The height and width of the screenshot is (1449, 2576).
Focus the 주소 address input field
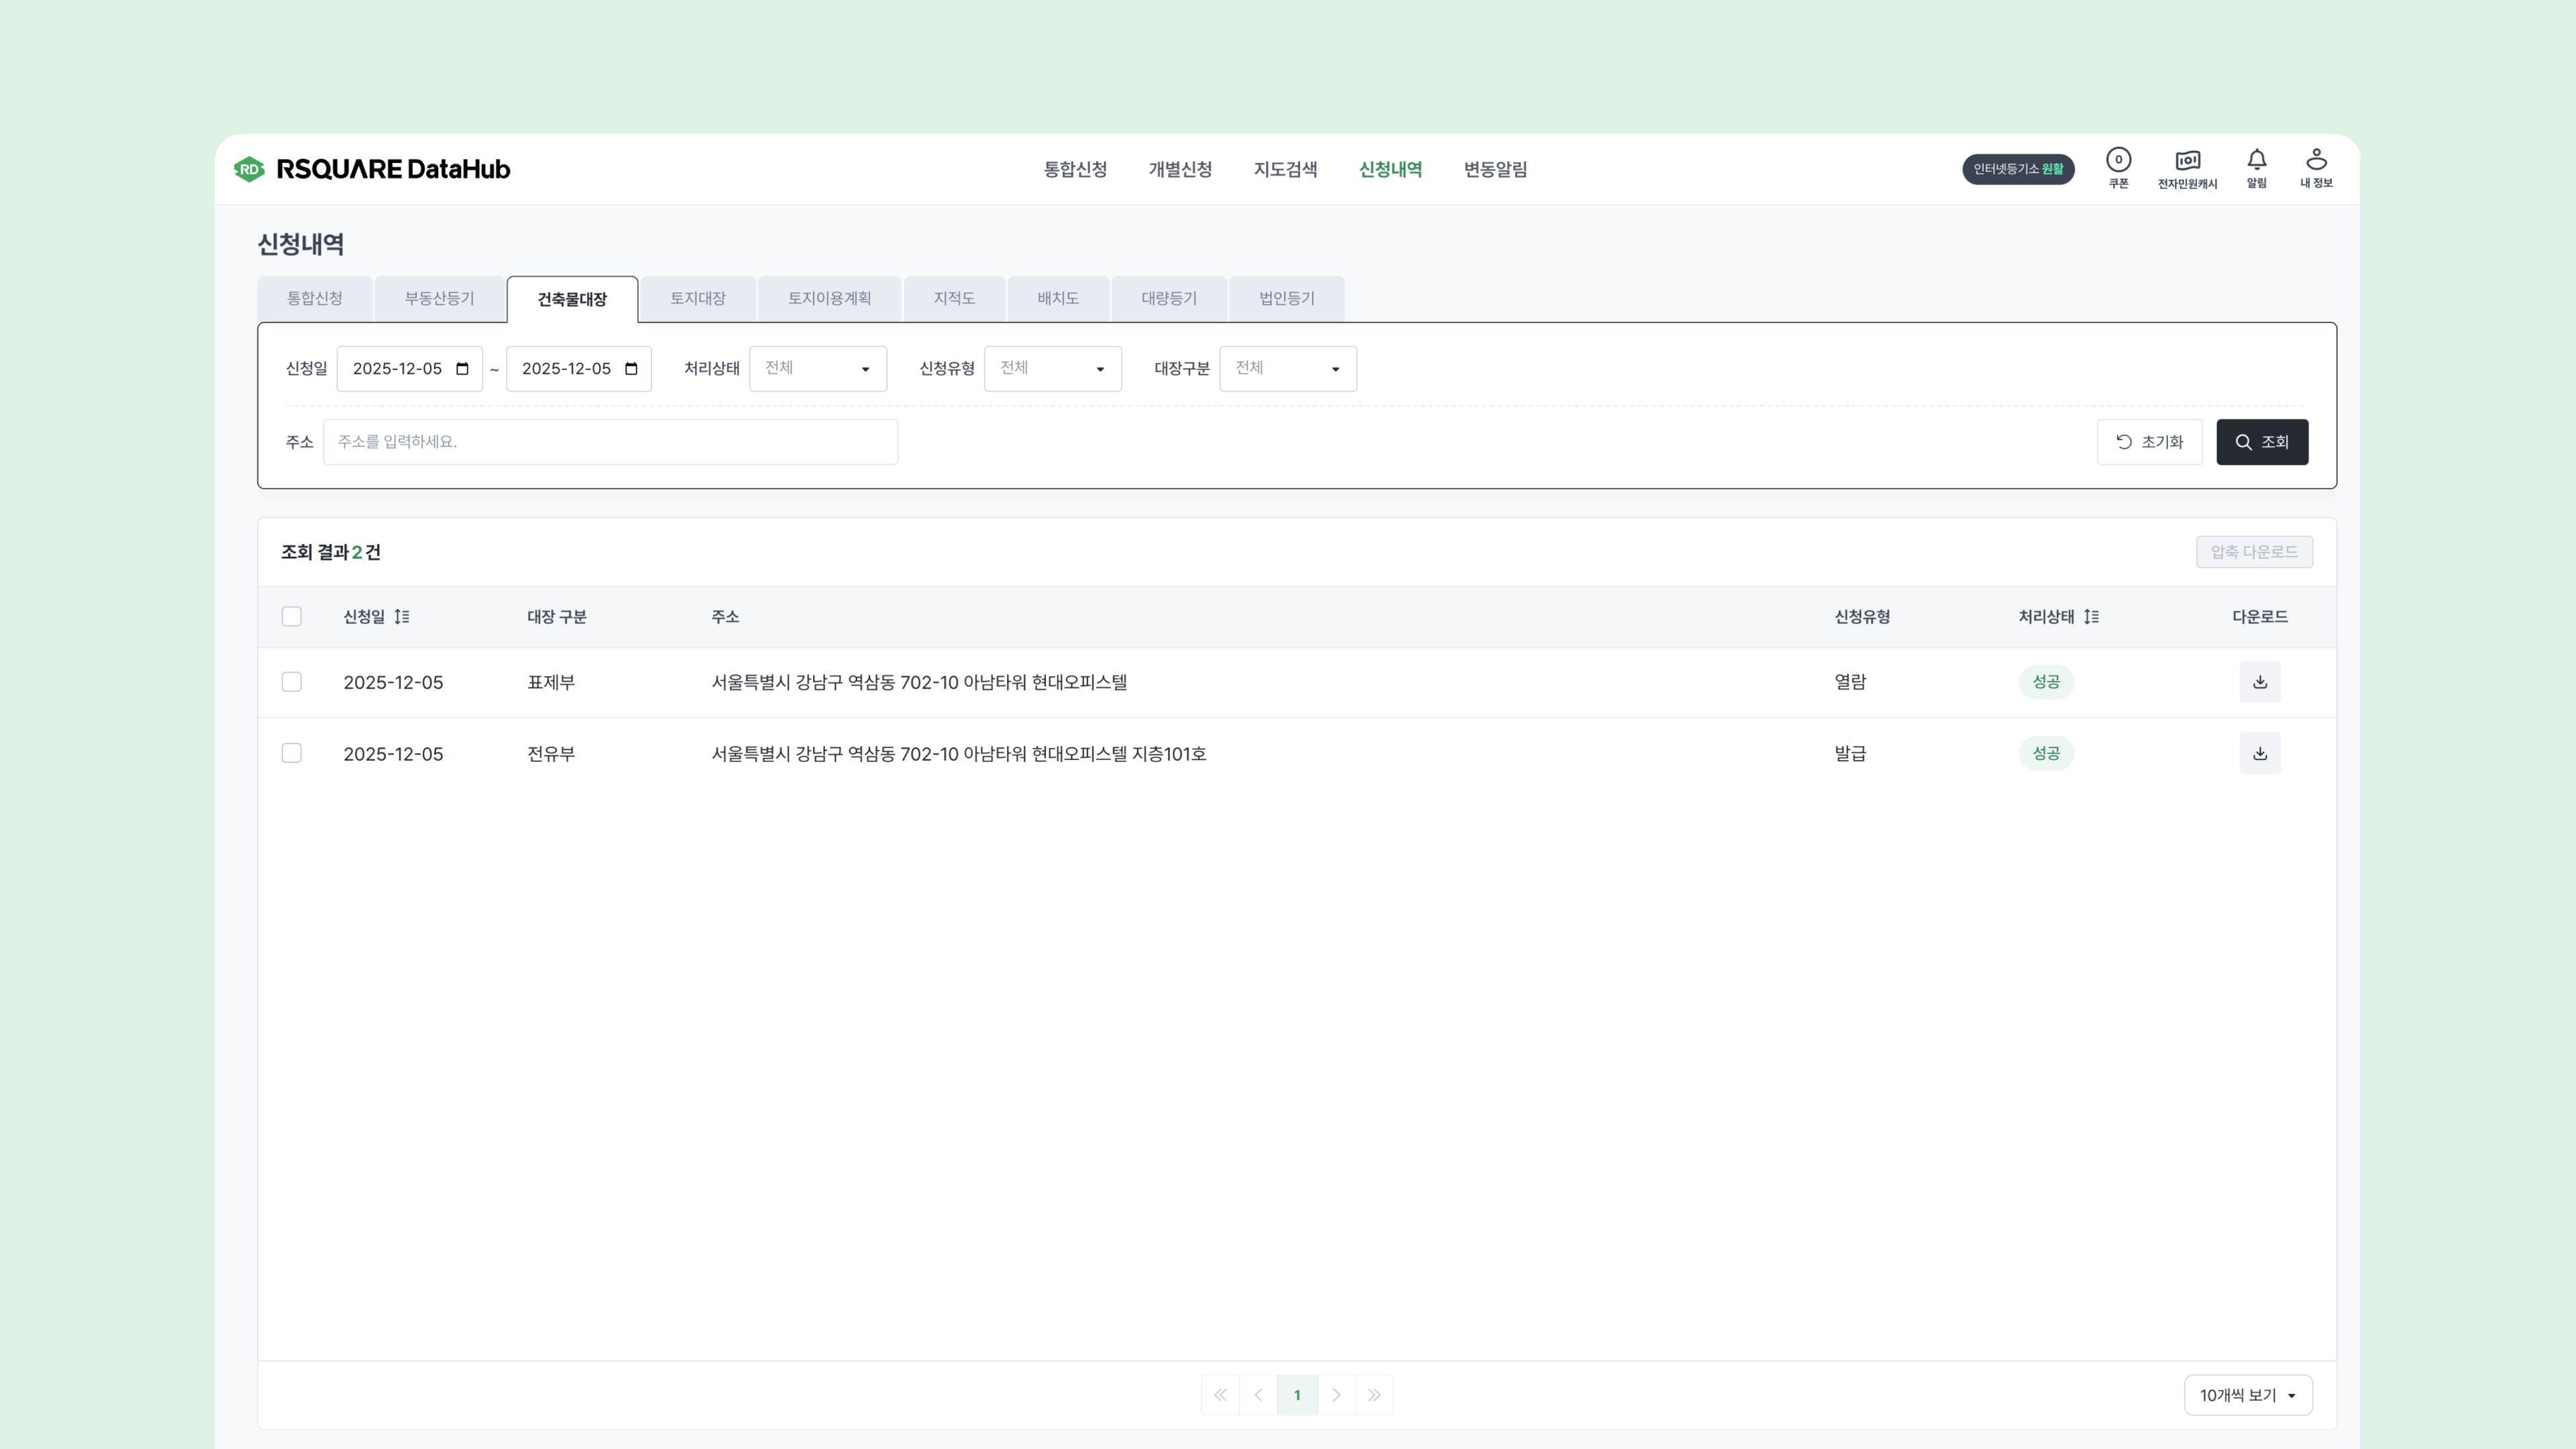pos(609,442)
